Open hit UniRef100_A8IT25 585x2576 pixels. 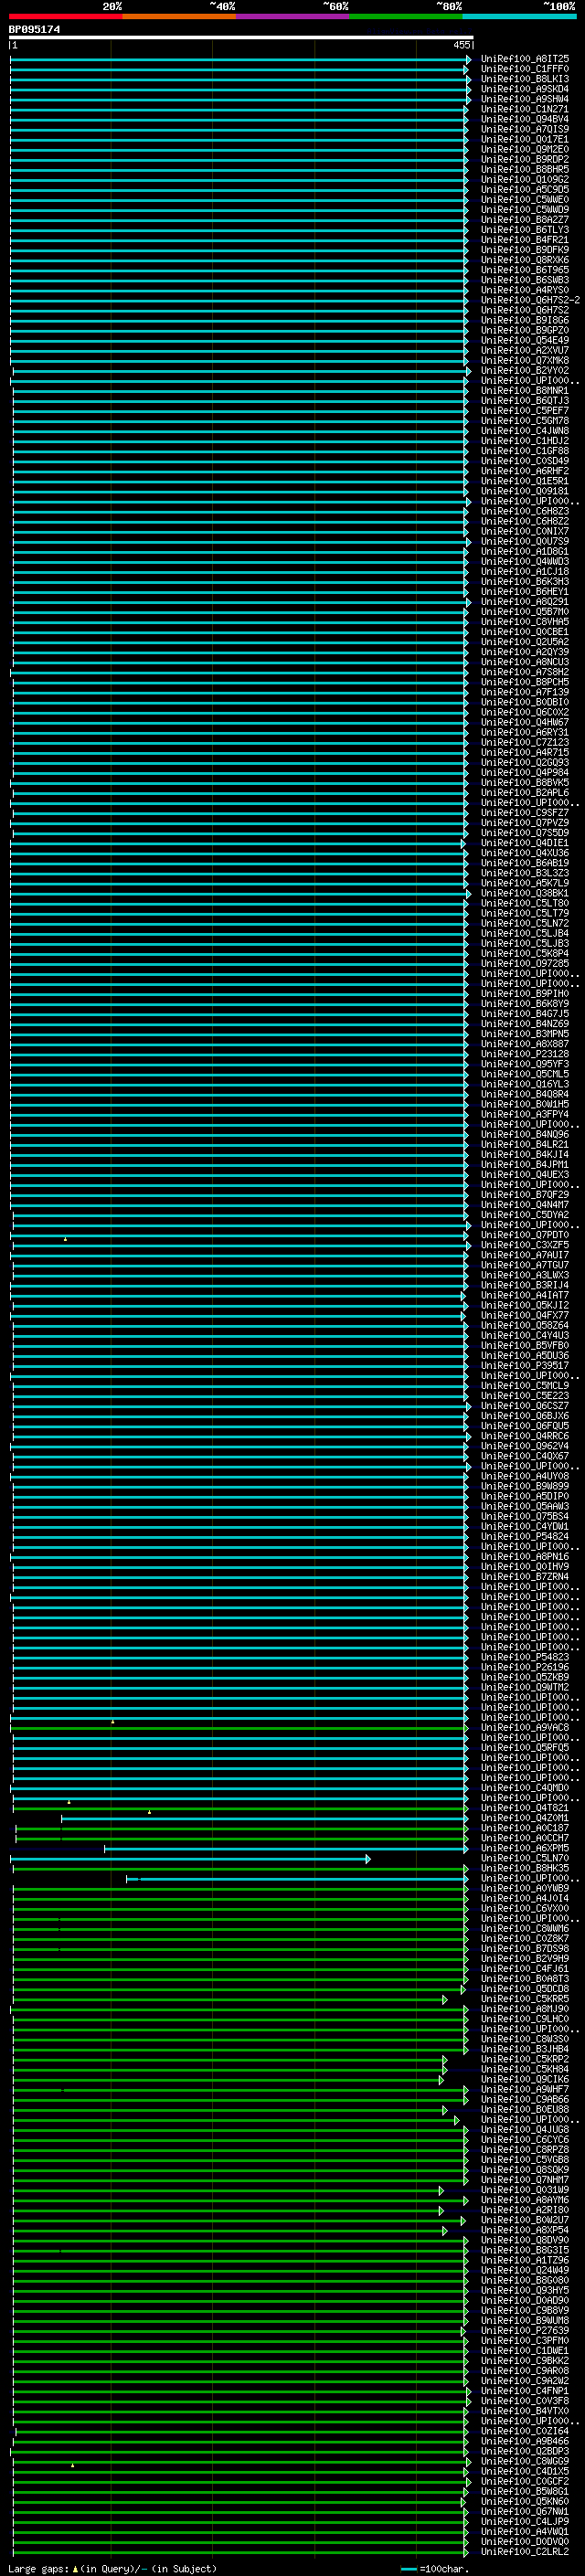tap(525, 59)
